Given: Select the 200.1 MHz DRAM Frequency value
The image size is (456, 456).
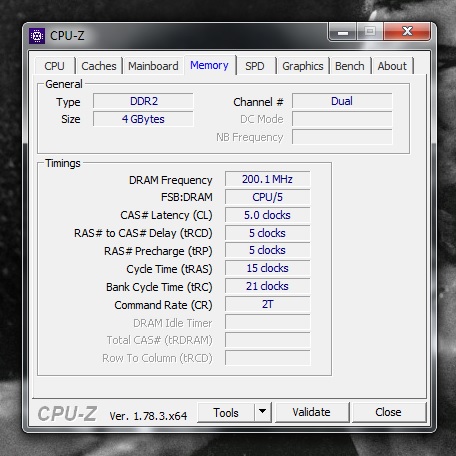Looking at the screenshot, I should [x=267, y=179].
